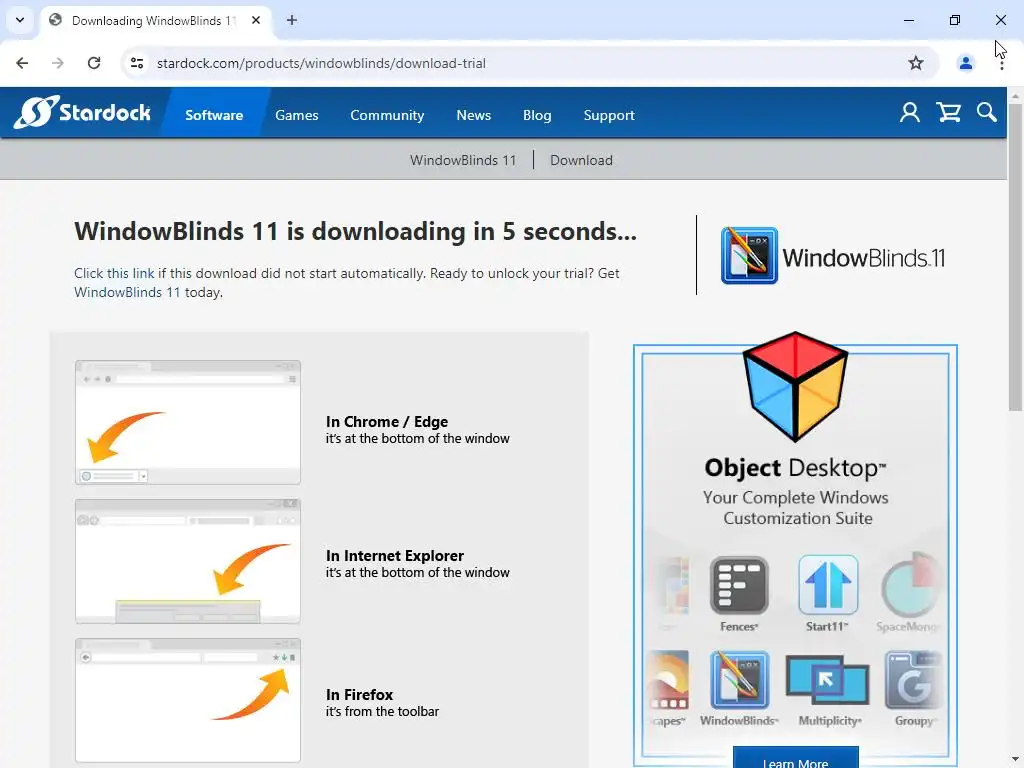1024x768 pixels.
Task: Open the shopping cart icon
Action: click(x=948, y=113)
